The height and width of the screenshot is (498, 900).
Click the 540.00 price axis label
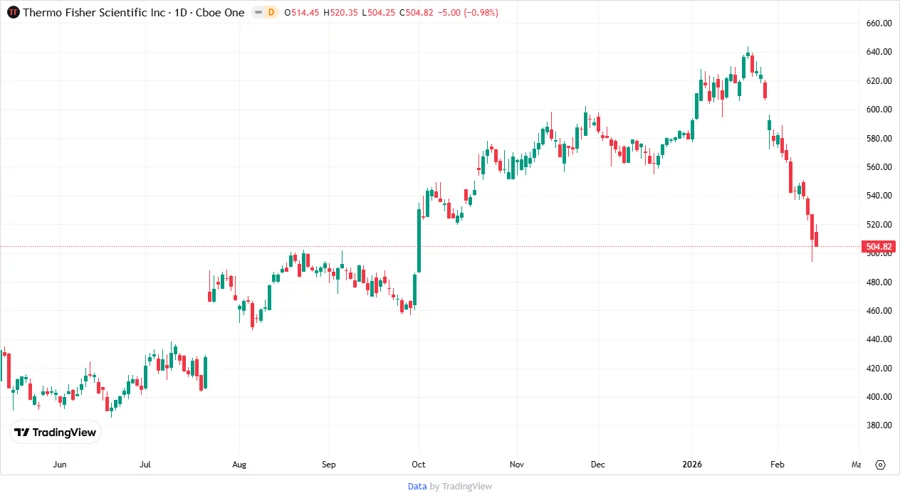click(x=879, y=196)
